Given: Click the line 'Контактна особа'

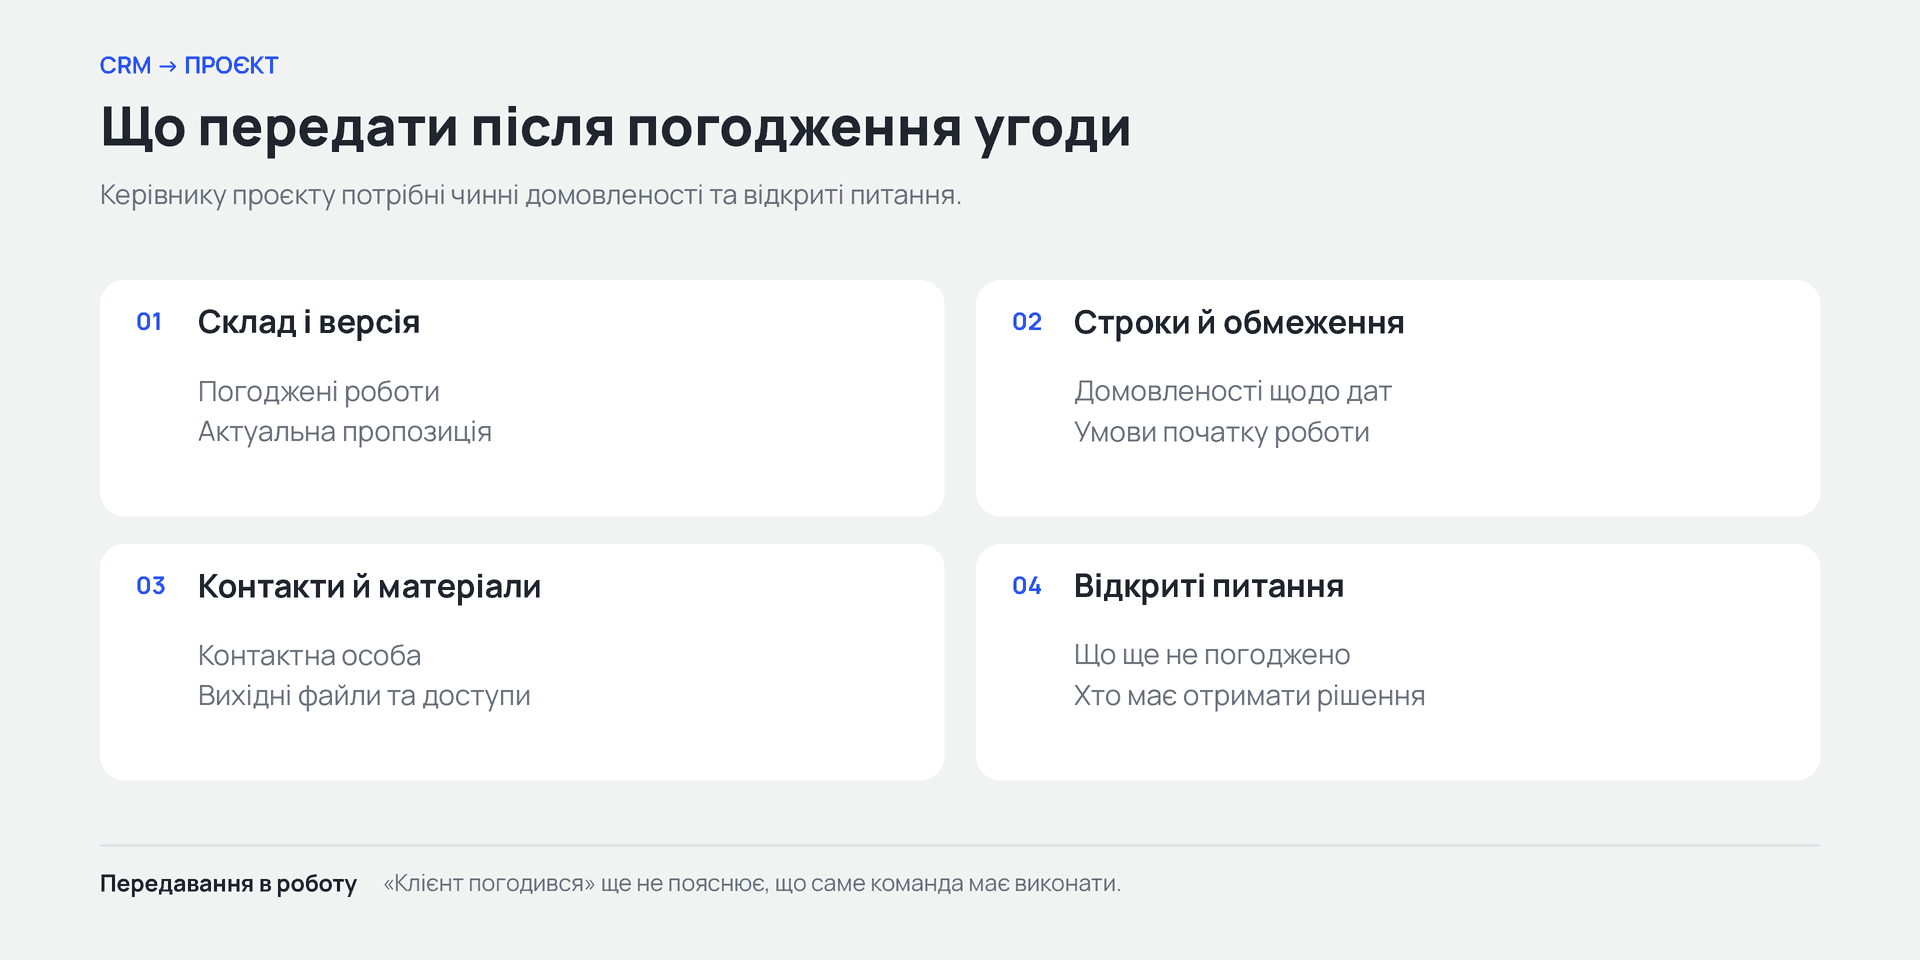Looking at the screenshot, I should click(x=310, y=656).
